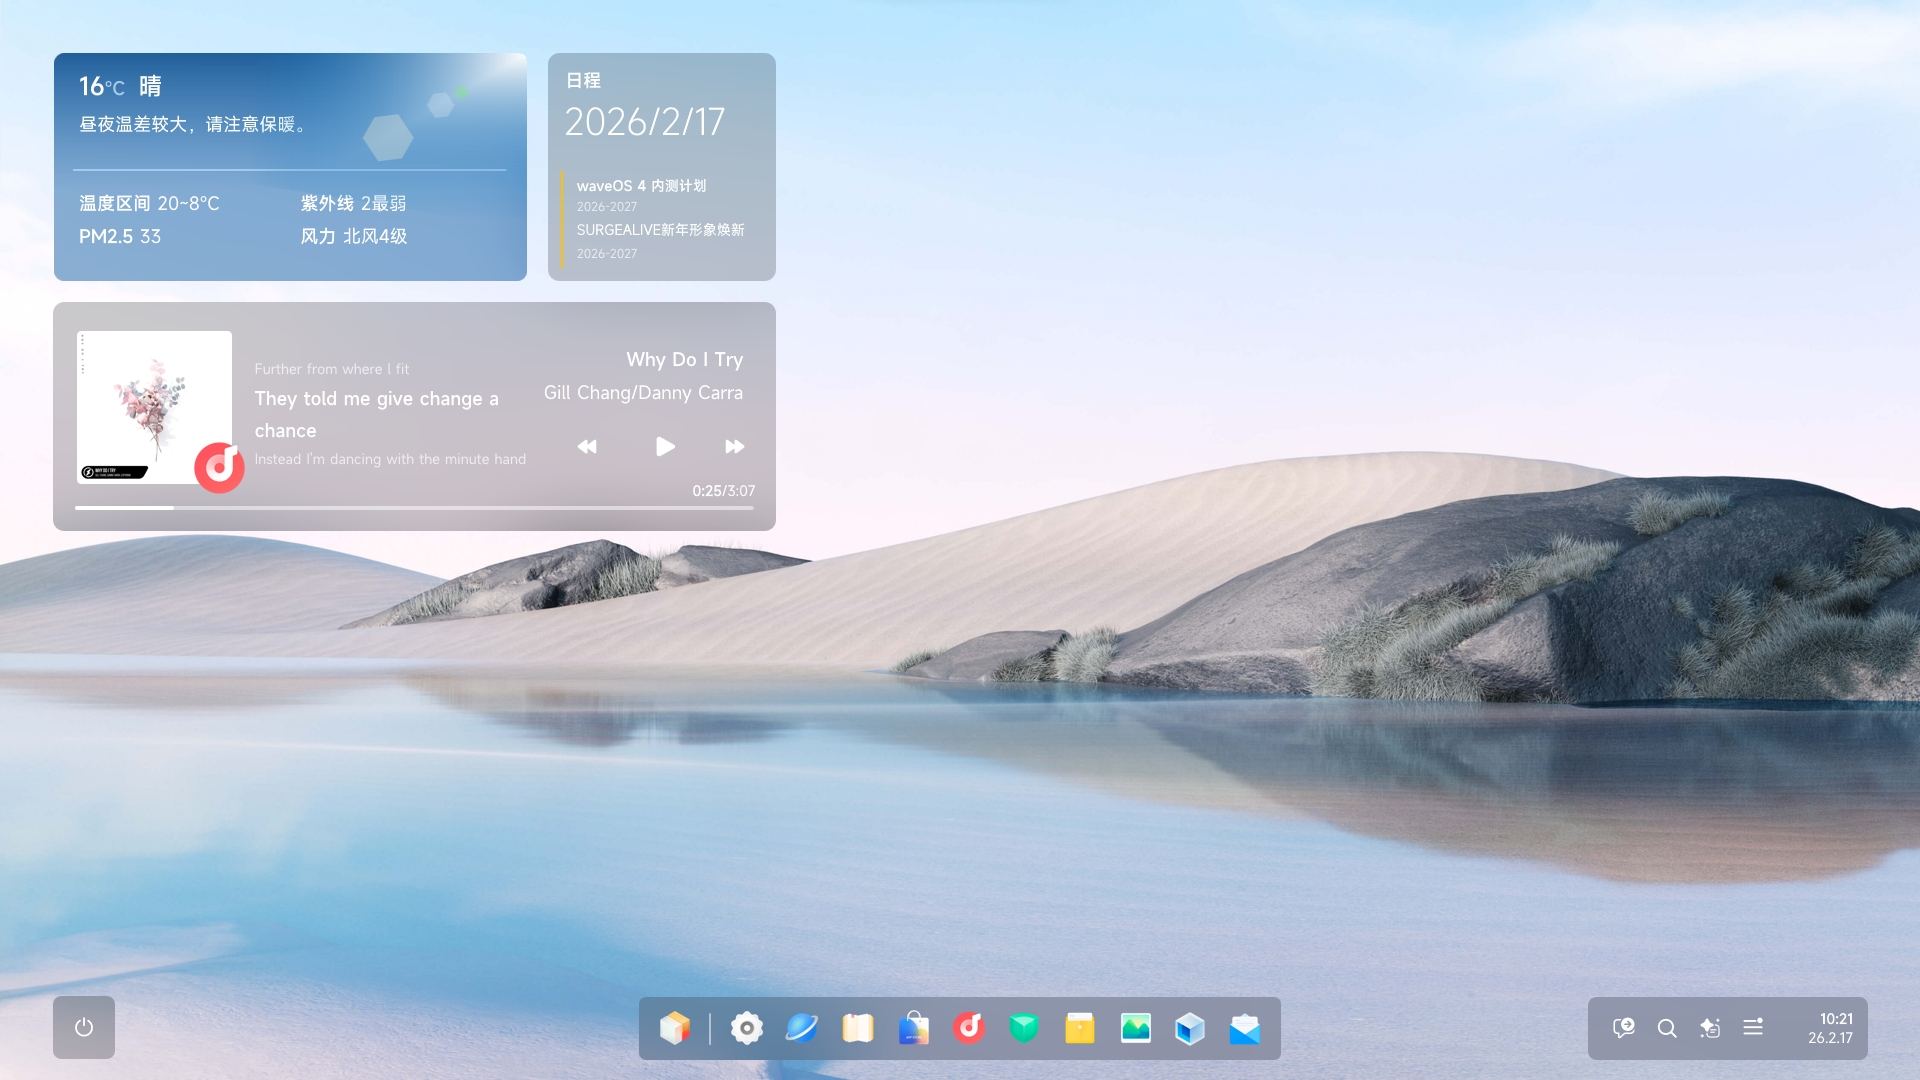Click the 2026/2/17 date in schedule widget
Viewport: 1920px width, 1080px height.
tap(645, 122)
